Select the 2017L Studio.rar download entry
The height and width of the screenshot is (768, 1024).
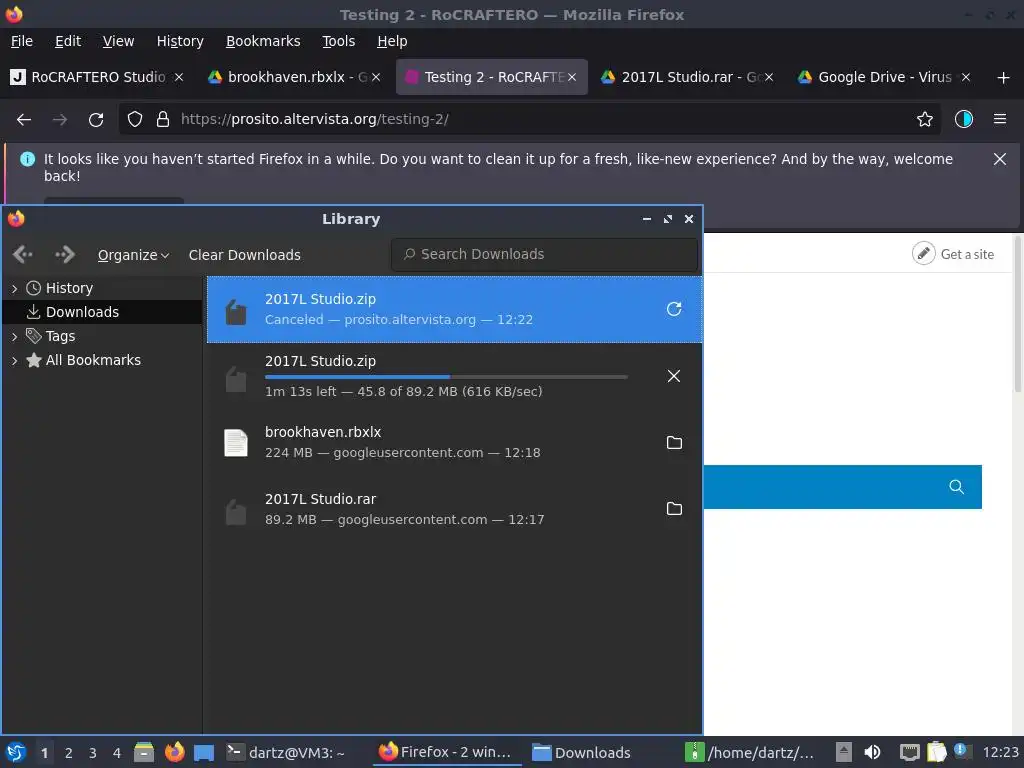pyautogui.click(x=455, y=509)
